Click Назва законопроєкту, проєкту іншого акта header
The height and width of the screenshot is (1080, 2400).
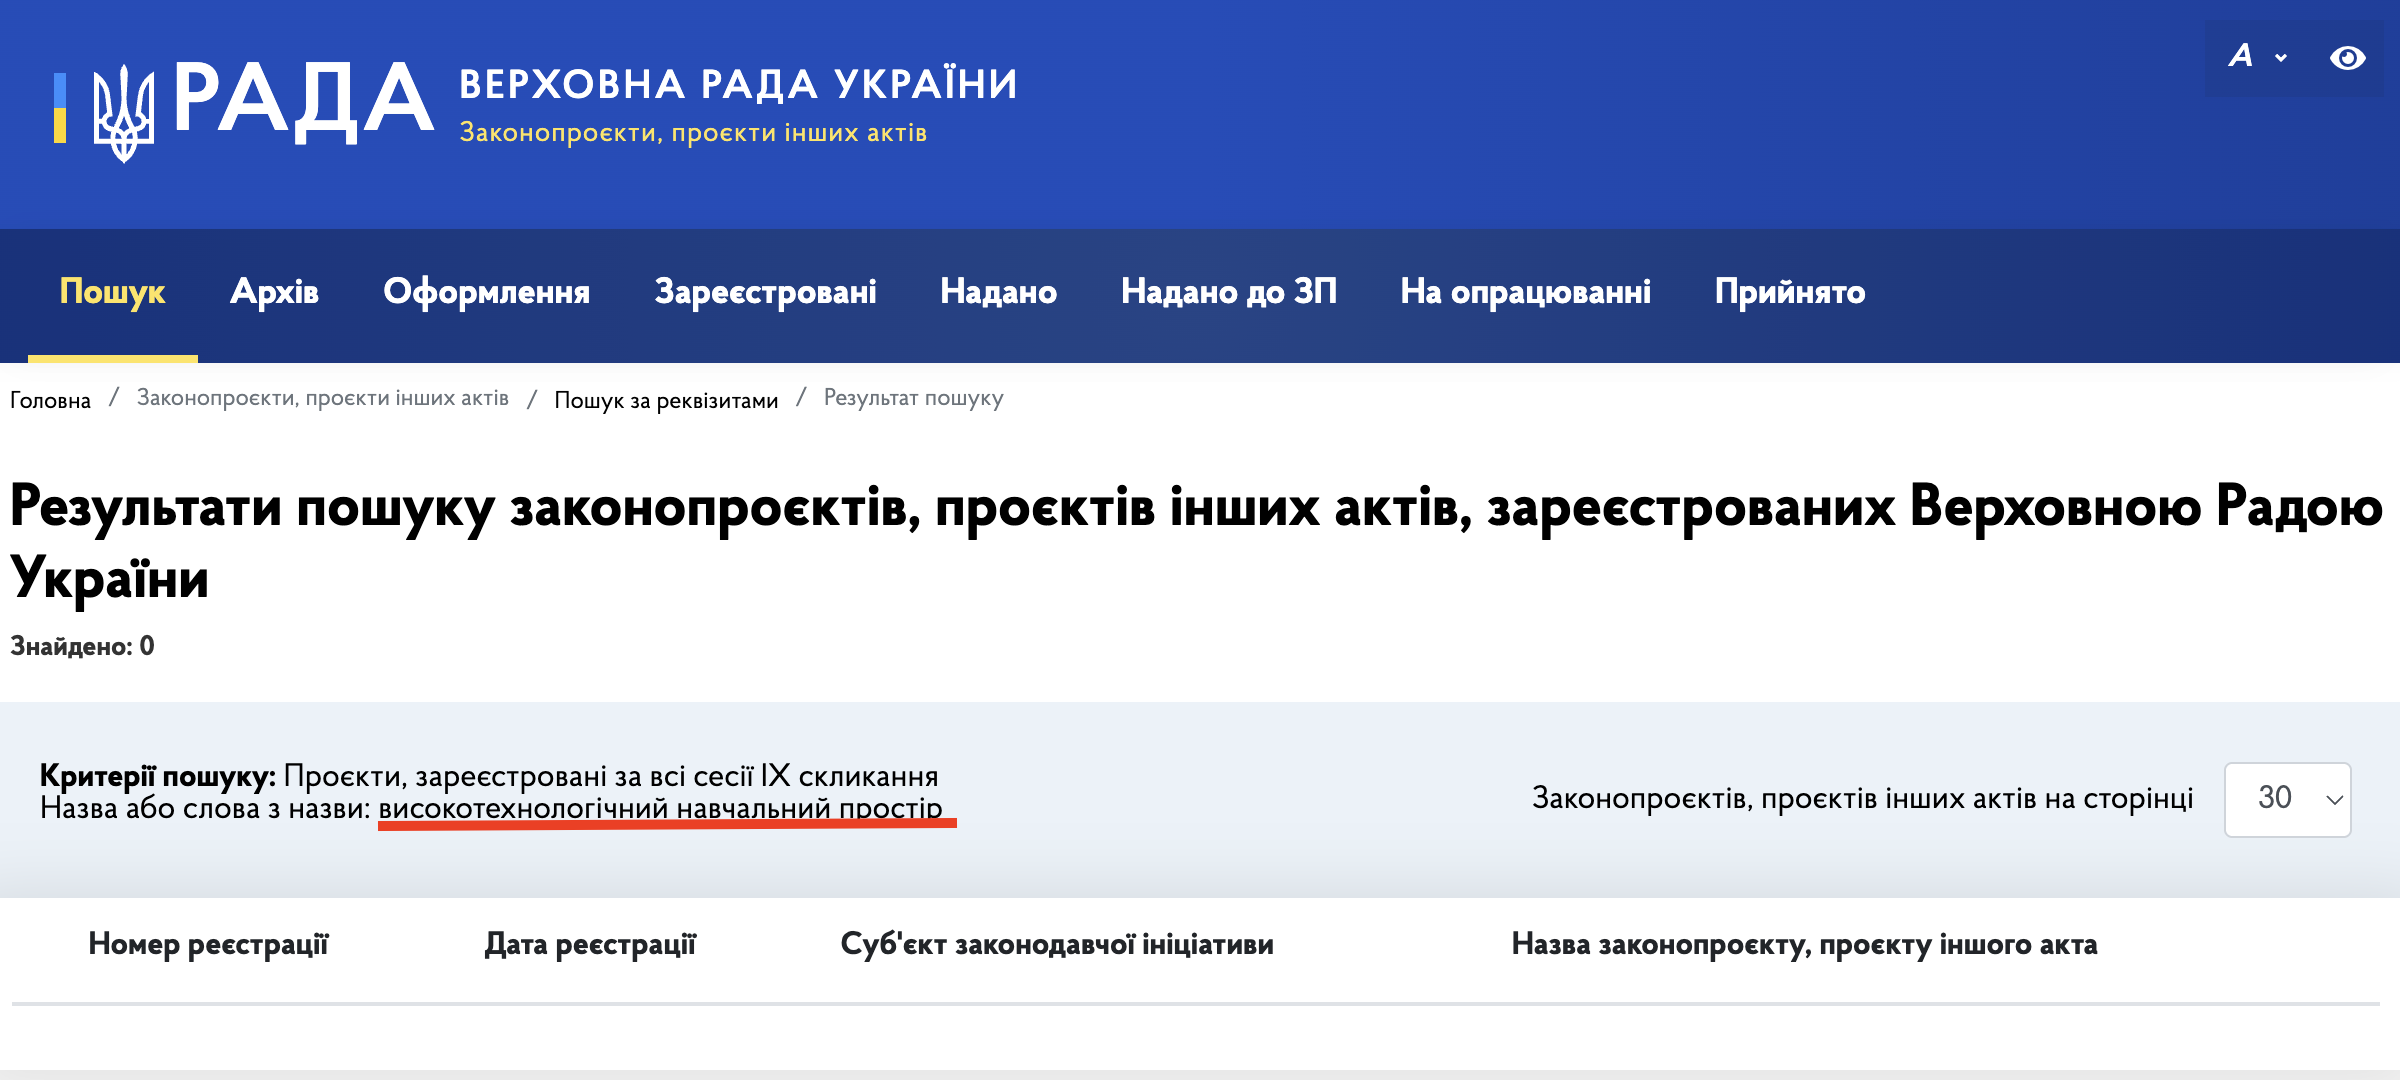tap(1804, 944)
